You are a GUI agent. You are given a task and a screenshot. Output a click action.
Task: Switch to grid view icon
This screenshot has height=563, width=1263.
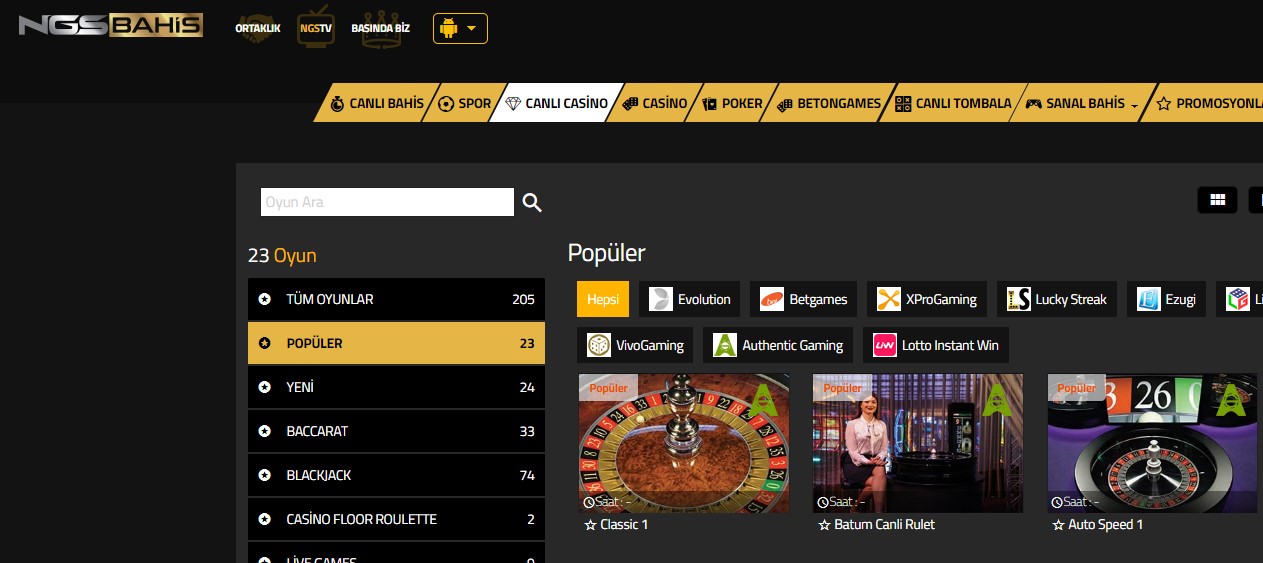tap(1217, 200)
